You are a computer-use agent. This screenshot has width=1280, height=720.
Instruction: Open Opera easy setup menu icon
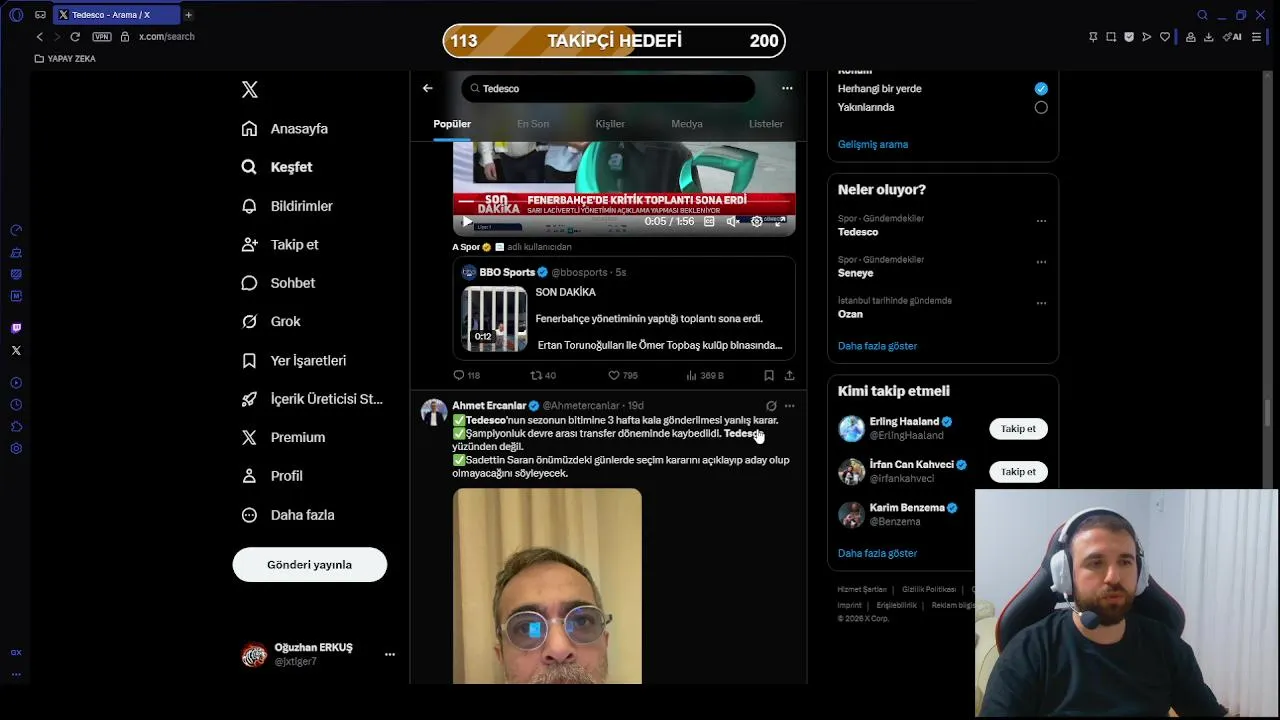[x=1256, y=37]
